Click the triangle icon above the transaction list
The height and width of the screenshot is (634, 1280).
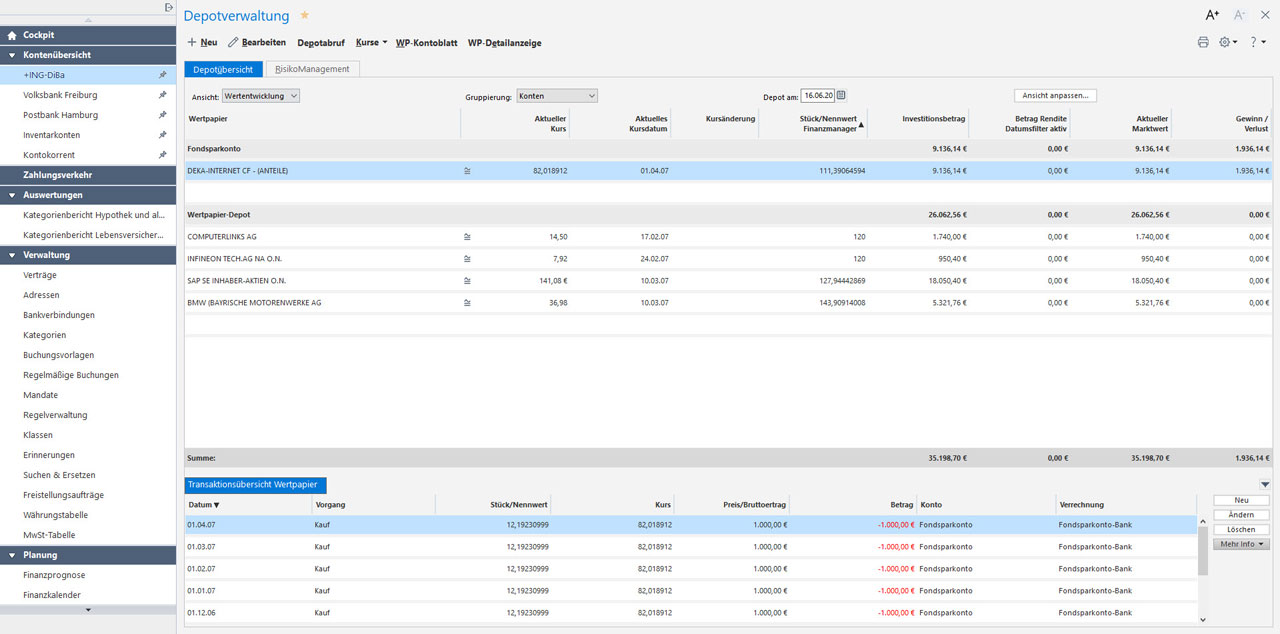point(1266,485)
